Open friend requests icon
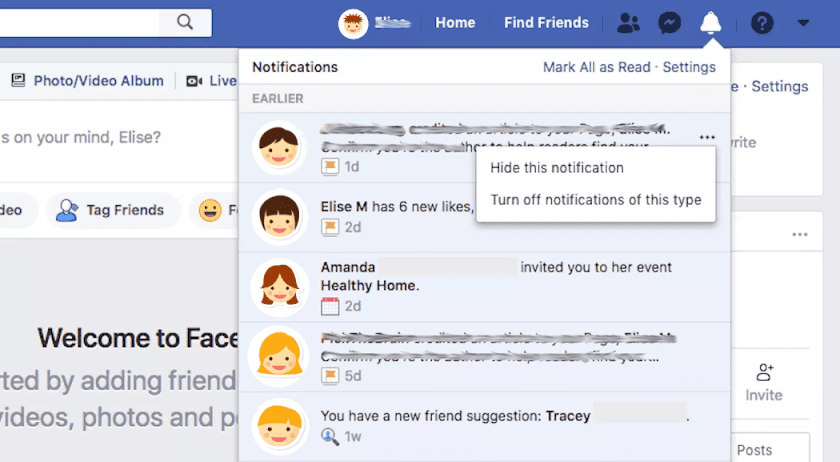The width and height of the screenshot is (840, 462). coord(628,23)
